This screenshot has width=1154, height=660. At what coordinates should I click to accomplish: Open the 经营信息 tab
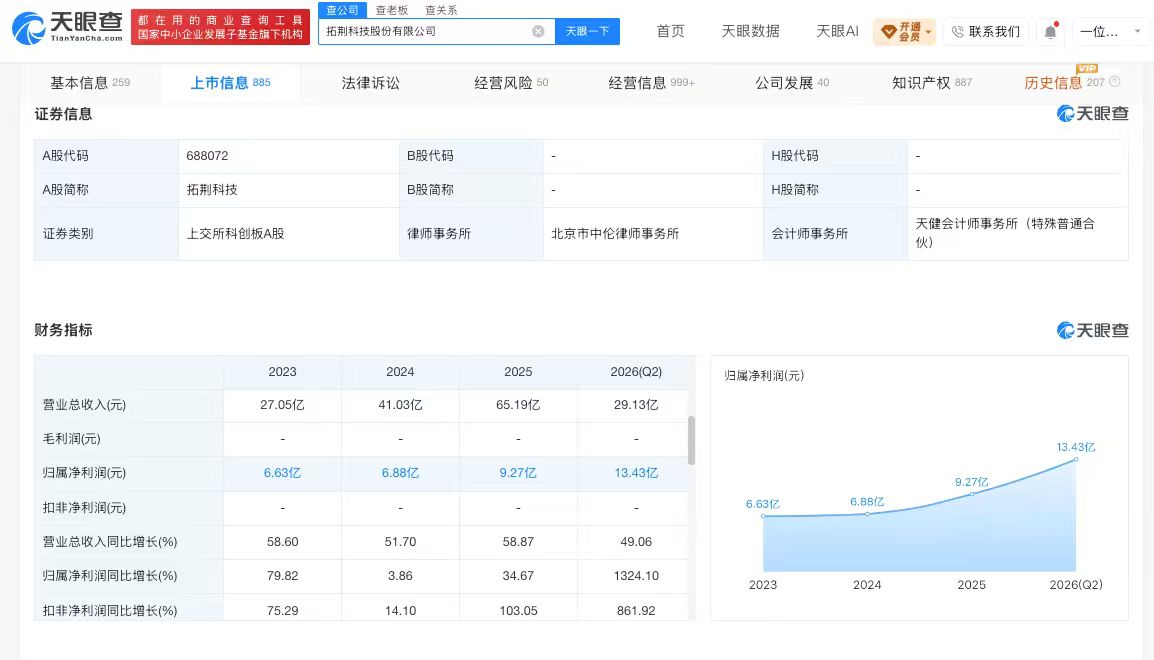point(651,82)
